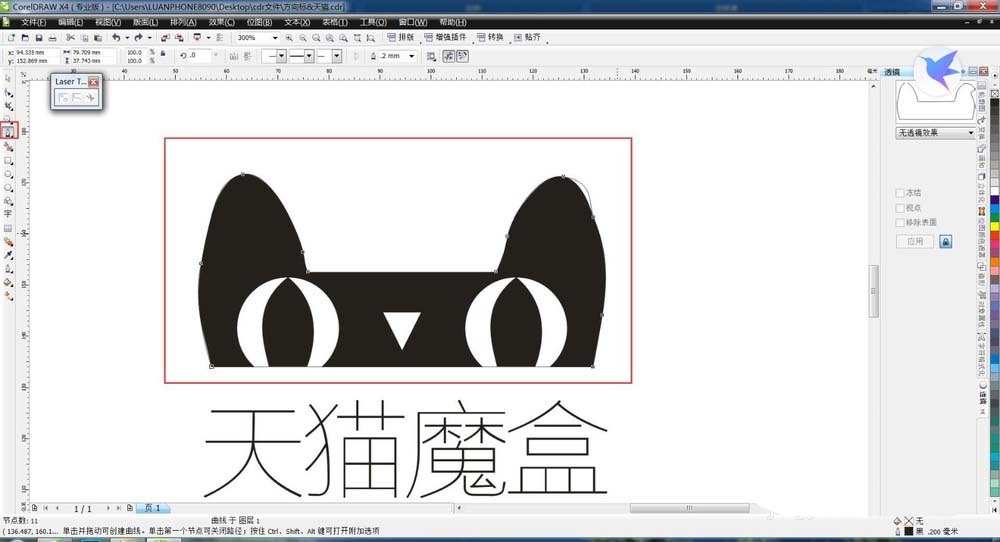Expand the Redo history dropdown arrow

point(149,38)
